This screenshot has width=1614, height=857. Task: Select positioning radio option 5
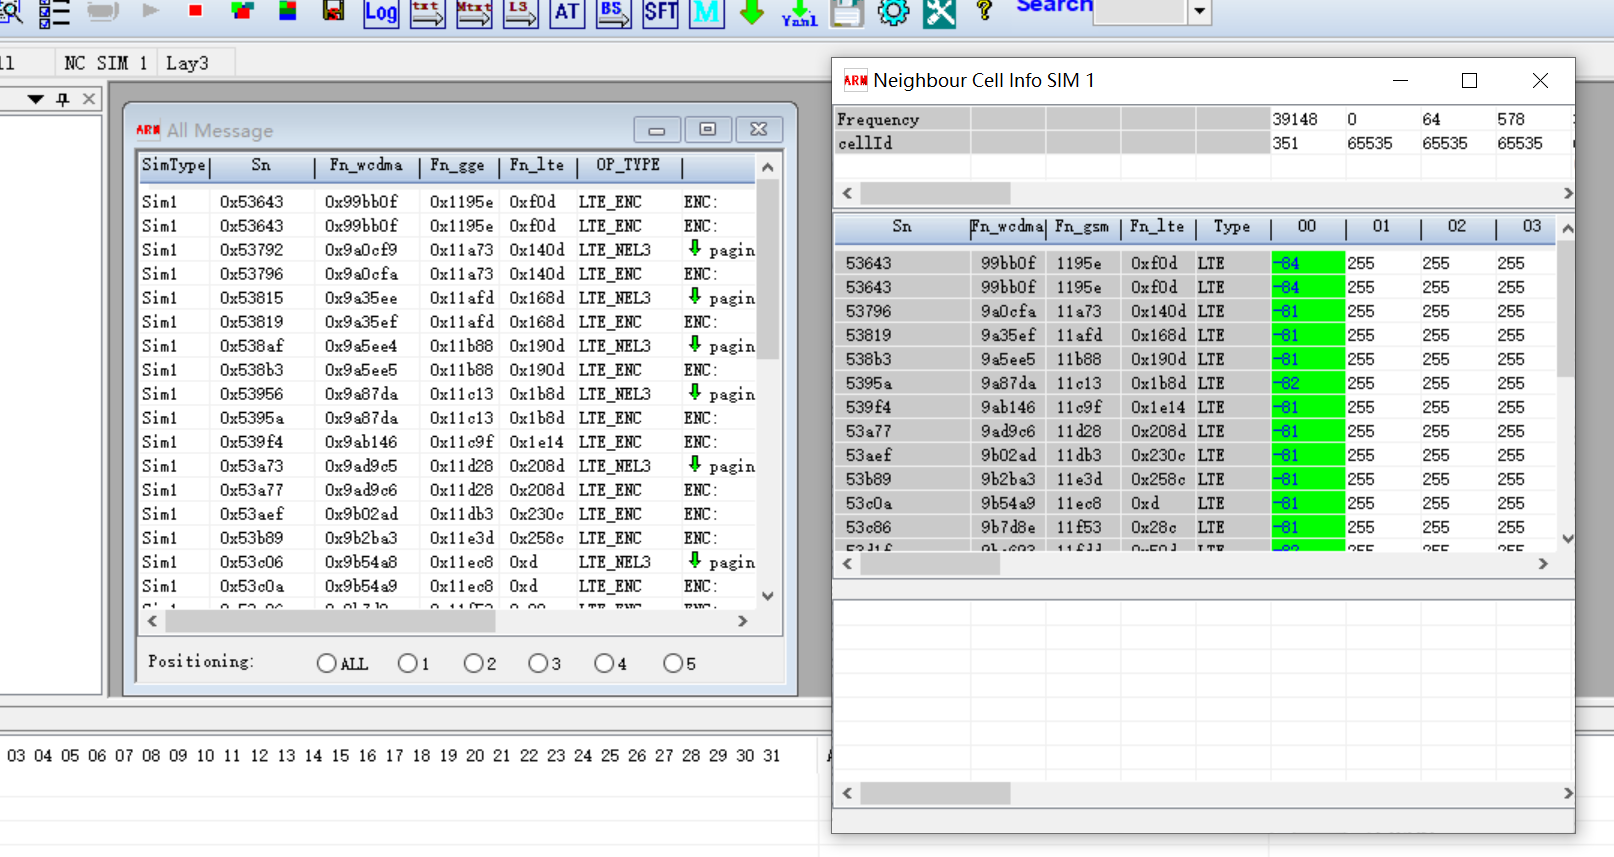coord(673,663)
